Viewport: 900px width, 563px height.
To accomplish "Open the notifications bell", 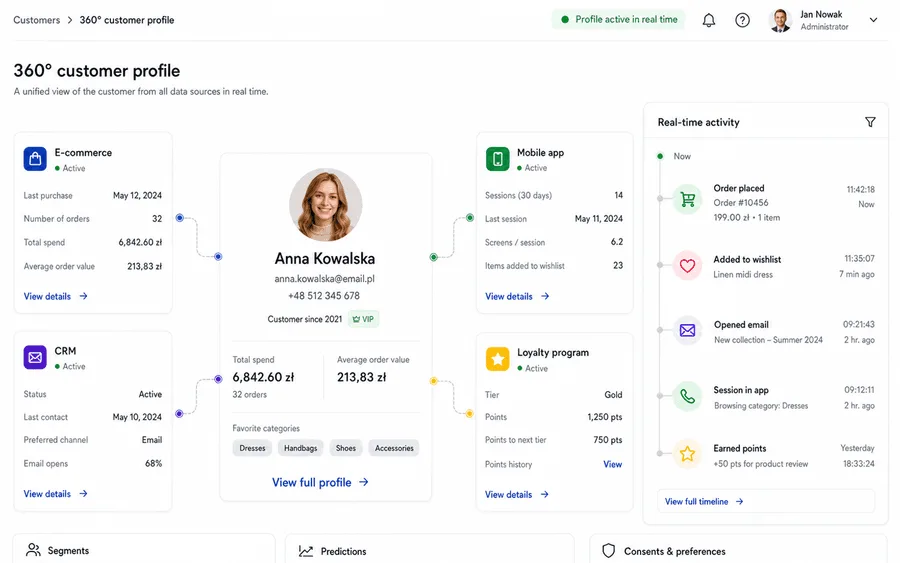I will click(x=709, y=21).
